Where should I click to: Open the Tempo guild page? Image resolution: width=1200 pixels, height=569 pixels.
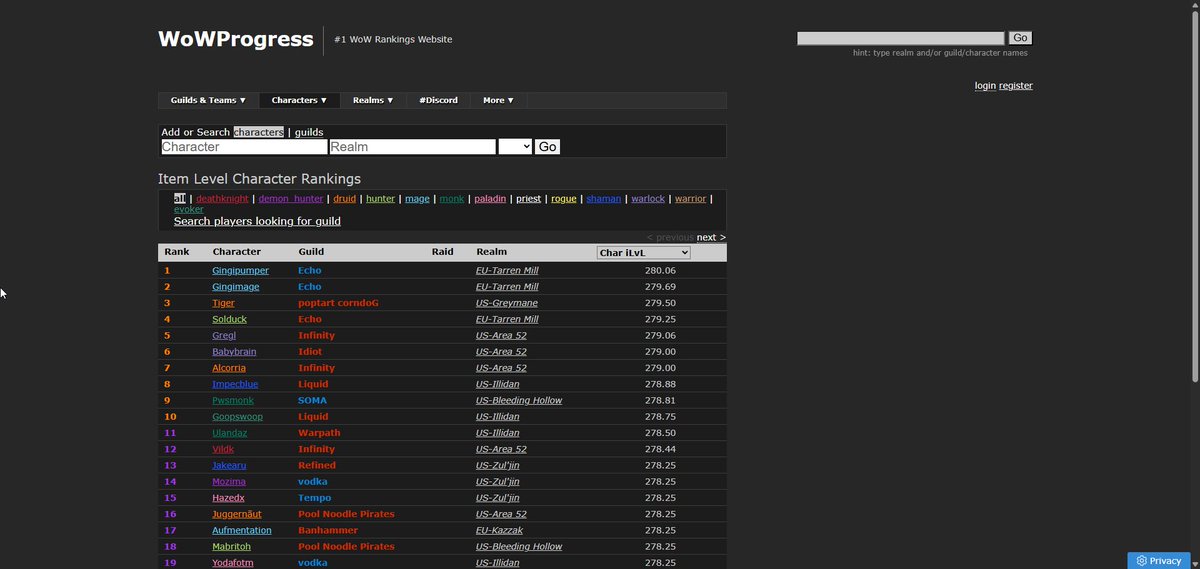coord(314,498)
